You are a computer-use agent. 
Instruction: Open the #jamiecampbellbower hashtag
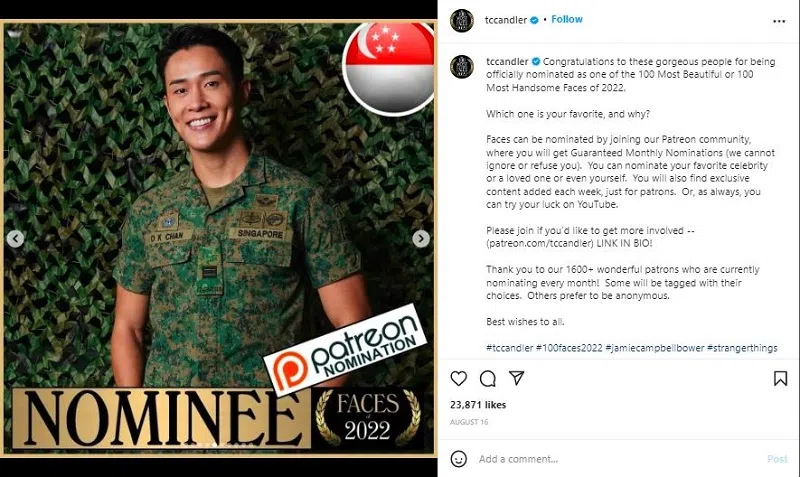click(655, 348)
